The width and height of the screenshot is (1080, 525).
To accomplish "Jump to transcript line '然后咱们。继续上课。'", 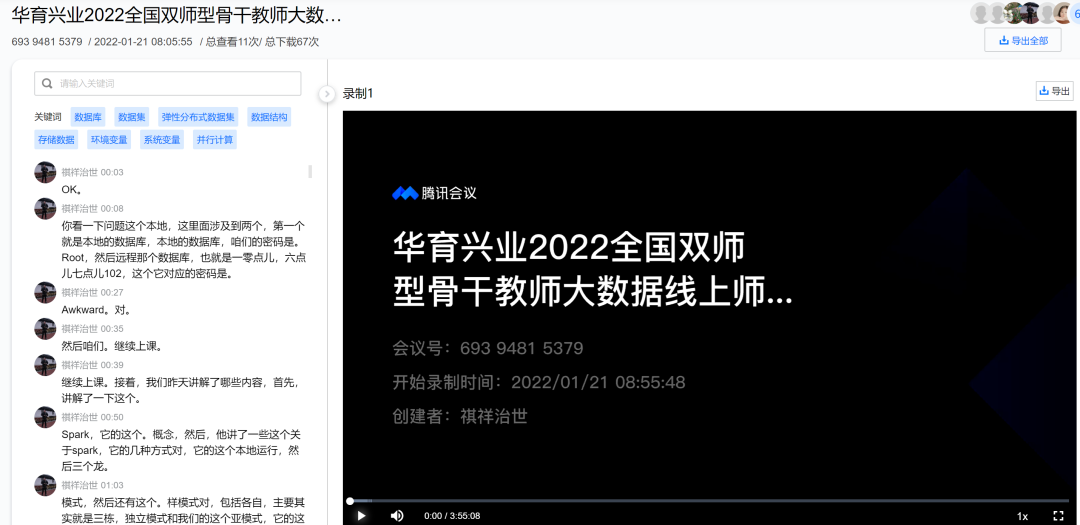I will [112, 346].
